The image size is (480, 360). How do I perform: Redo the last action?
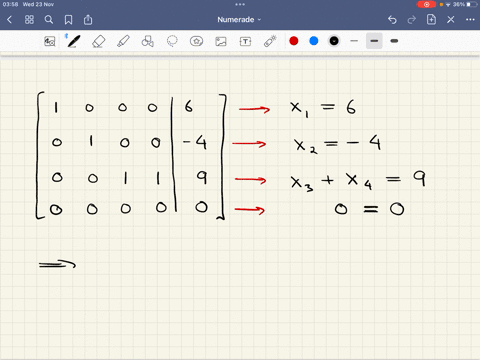tap(412, 20)
